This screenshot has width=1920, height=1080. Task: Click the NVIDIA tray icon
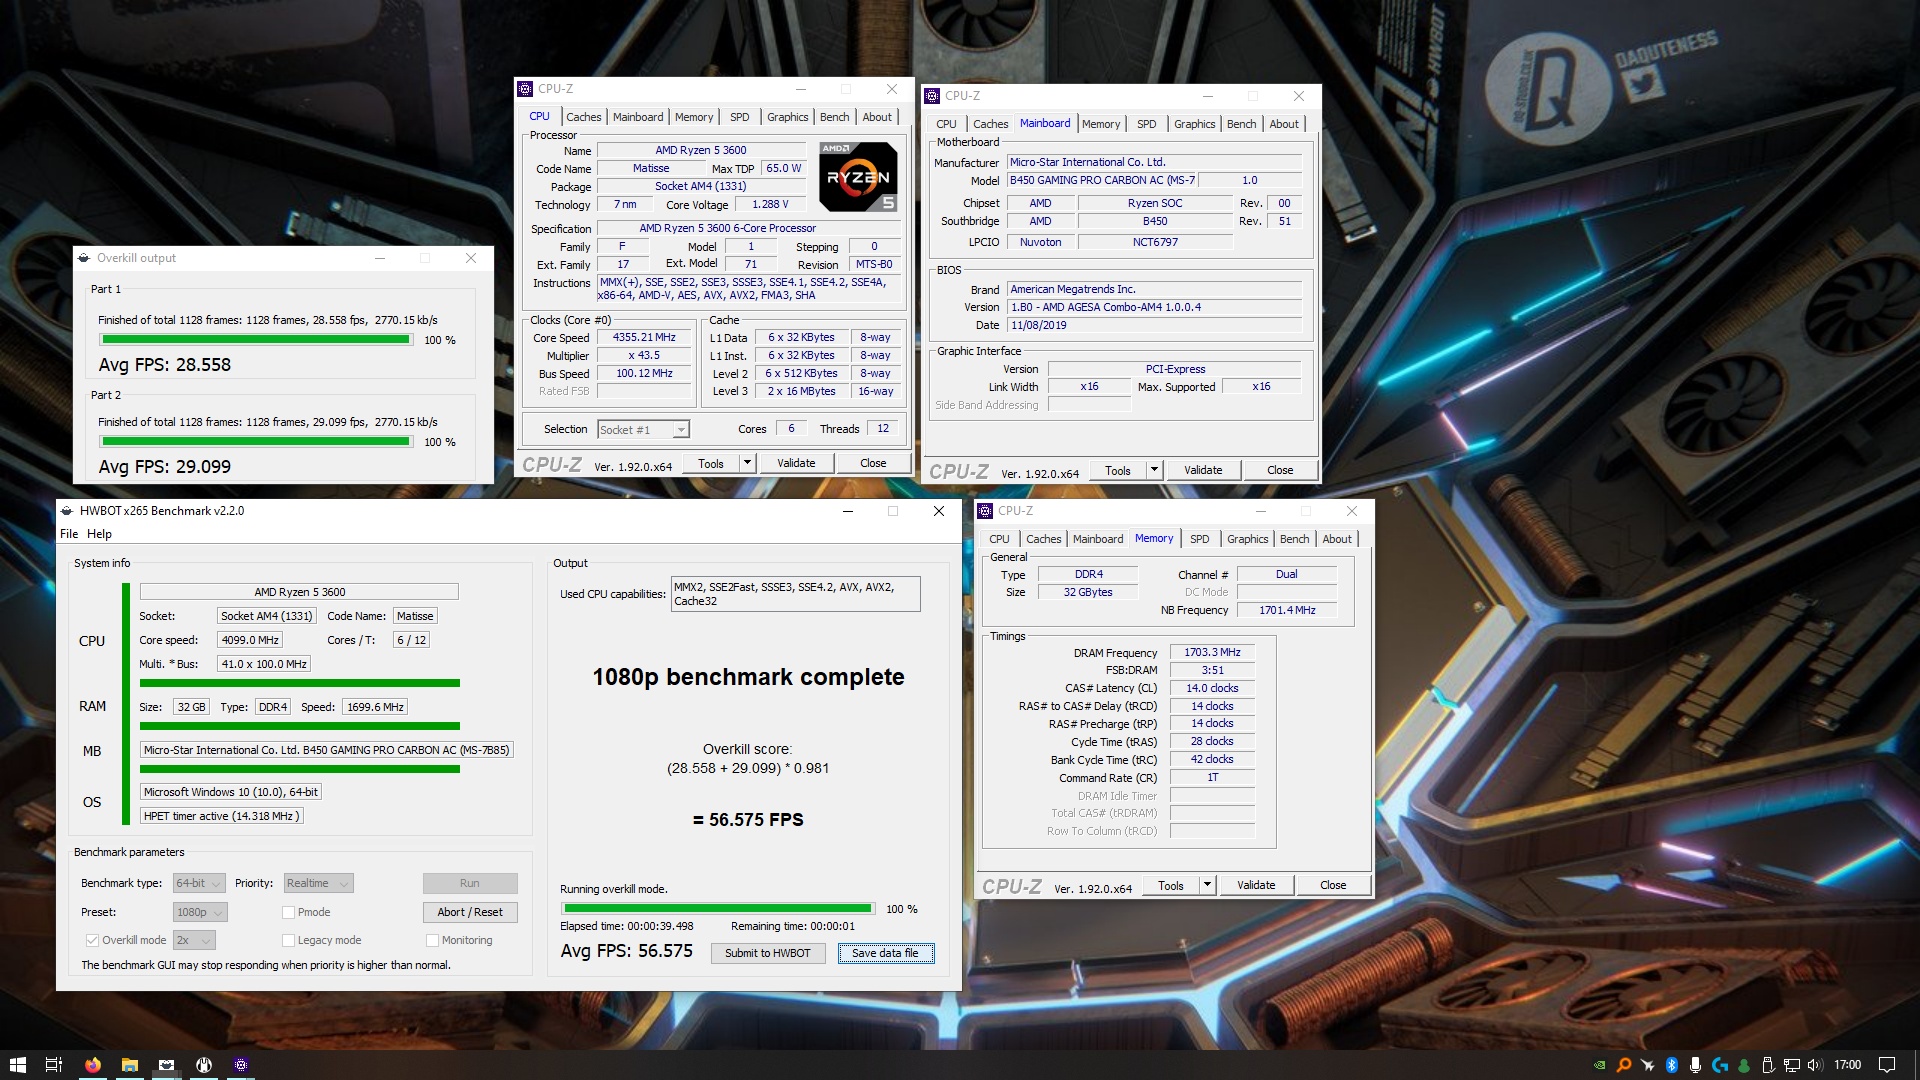pos(1601,1065)
